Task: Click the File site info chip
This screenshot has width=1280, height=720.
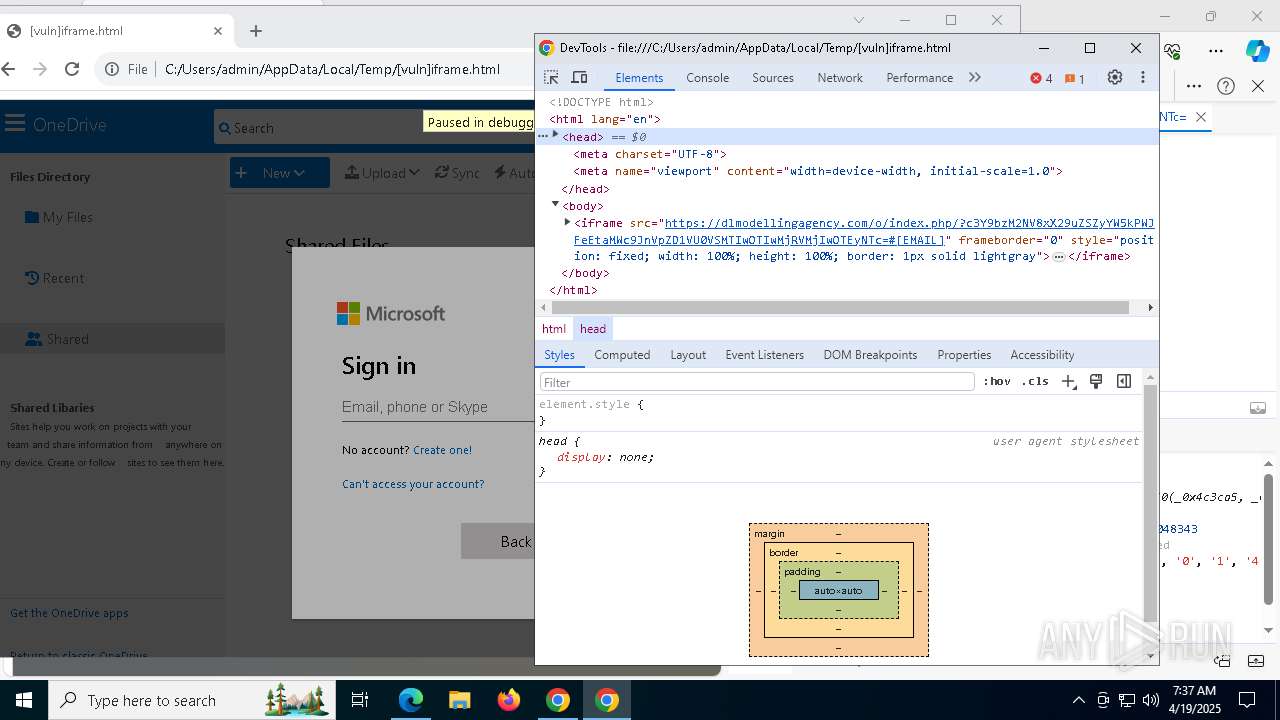Action: tap(126, 69)
